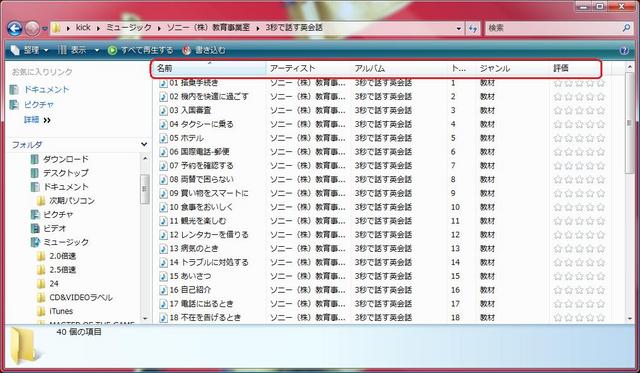Select file 14 トラブルに対処する

(209, 262)
